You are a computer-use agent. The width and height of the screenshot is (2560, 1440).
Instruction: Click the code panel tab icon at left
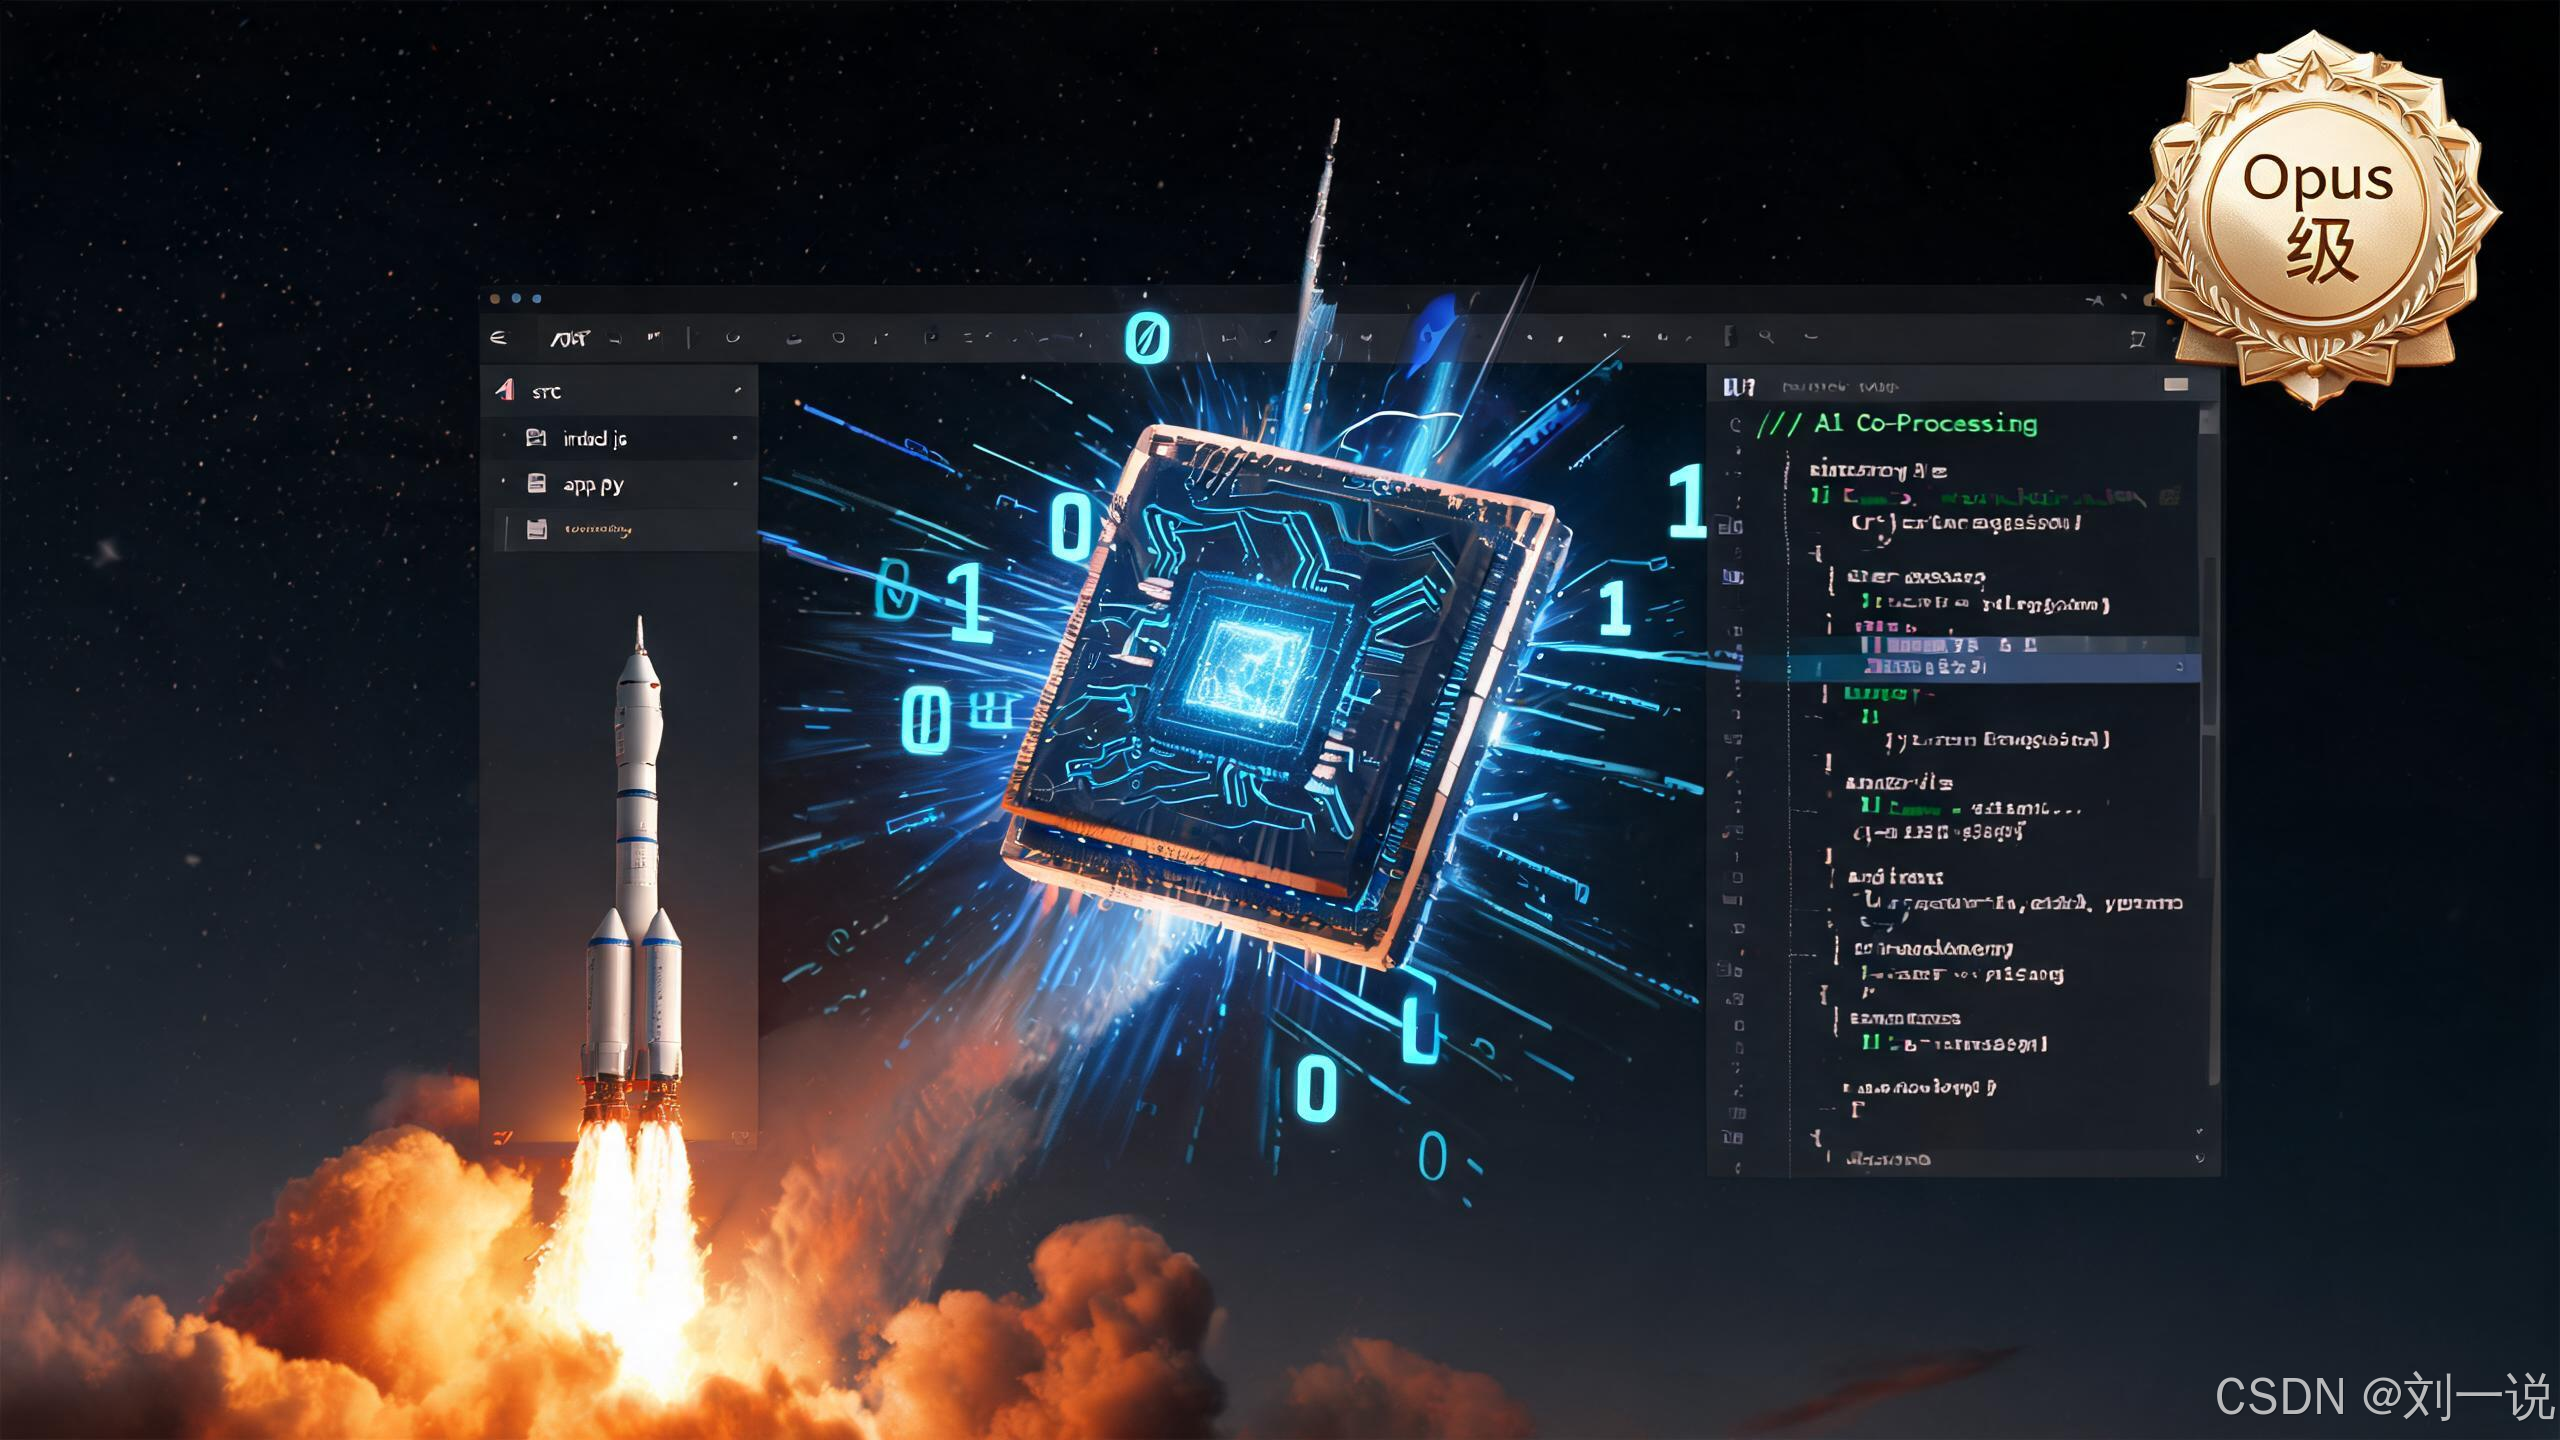point(1738,387)
